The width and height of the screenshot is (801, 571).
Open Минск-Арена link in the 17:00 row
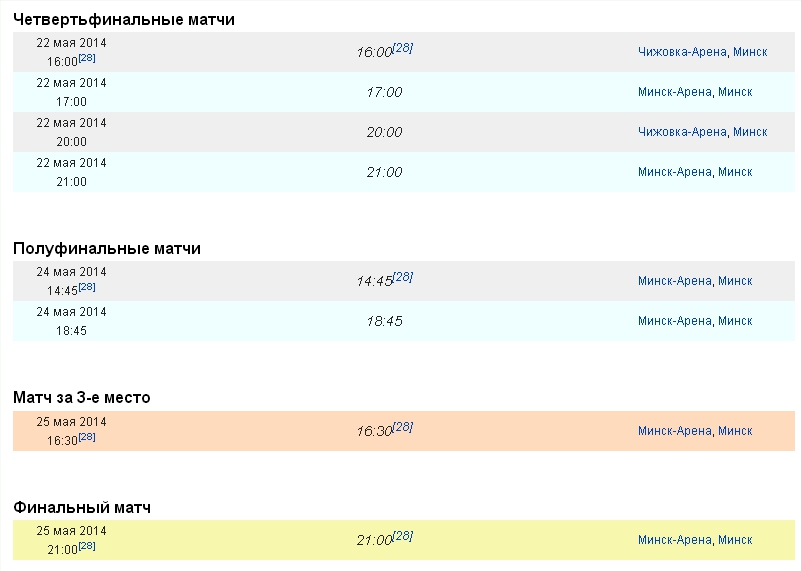click(x=674, y=92)
